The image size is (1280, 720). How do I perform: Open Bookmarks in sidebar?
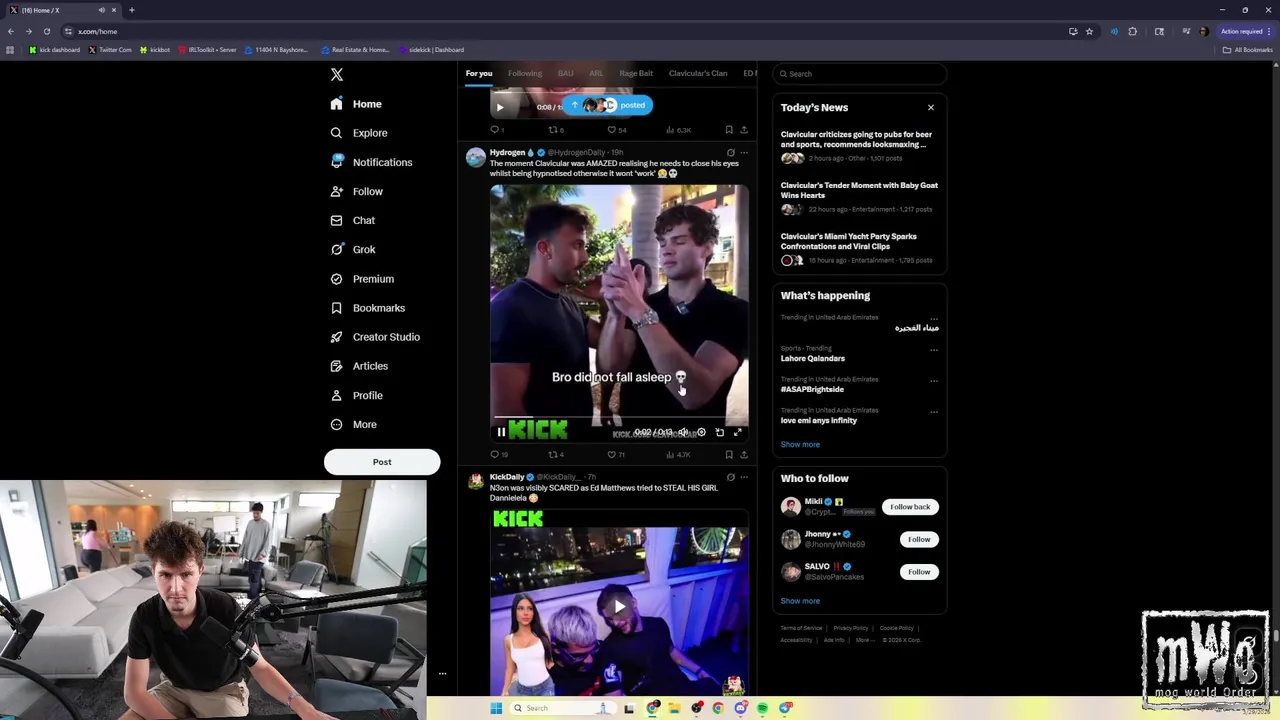click(x=367, y=308)
